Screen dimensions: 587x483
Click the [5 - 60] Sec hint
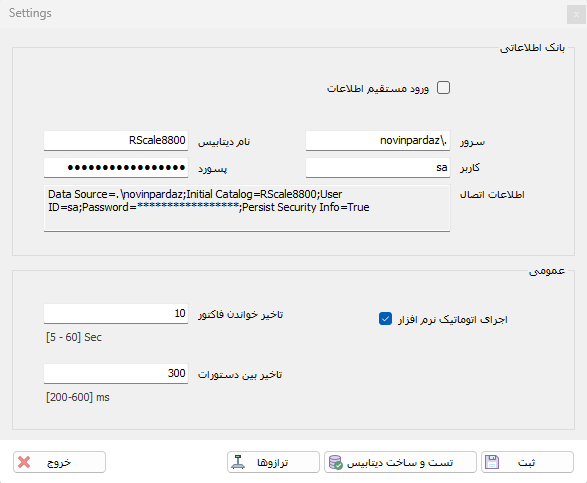tap(74, 337)
